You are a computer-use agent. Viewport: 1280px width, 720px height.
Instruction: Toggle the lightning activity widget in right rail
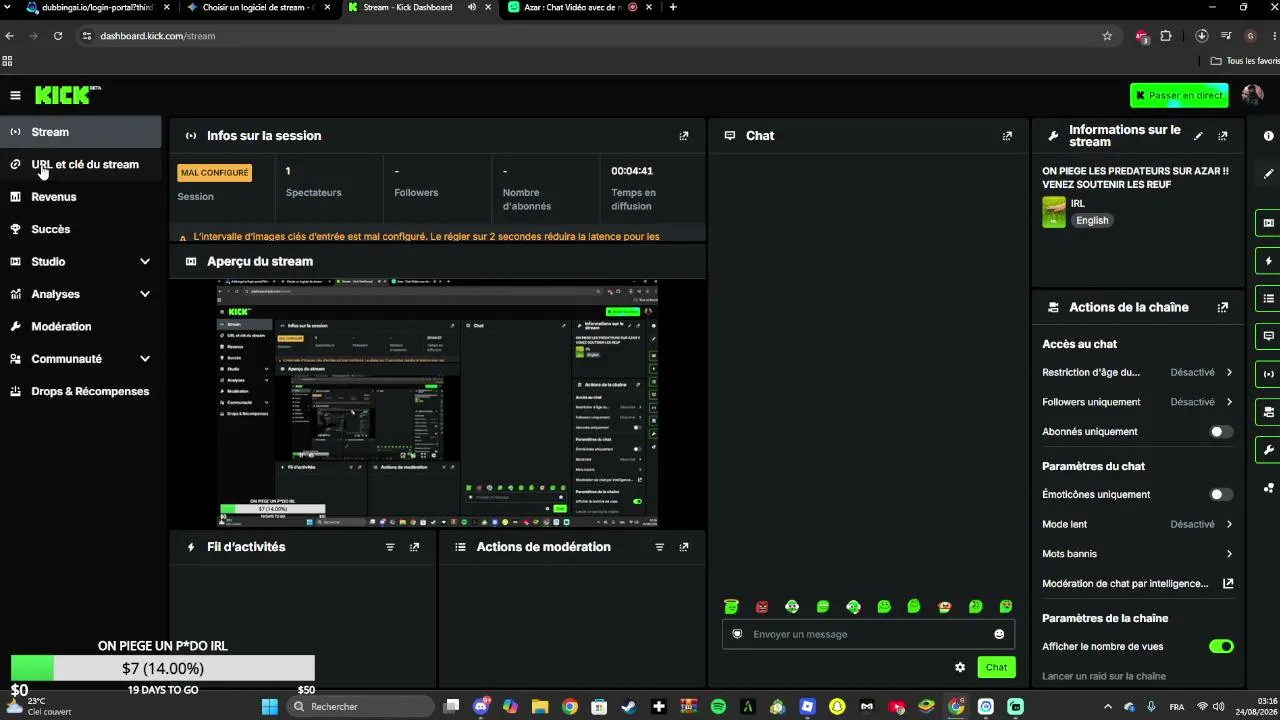(1269, 261)
